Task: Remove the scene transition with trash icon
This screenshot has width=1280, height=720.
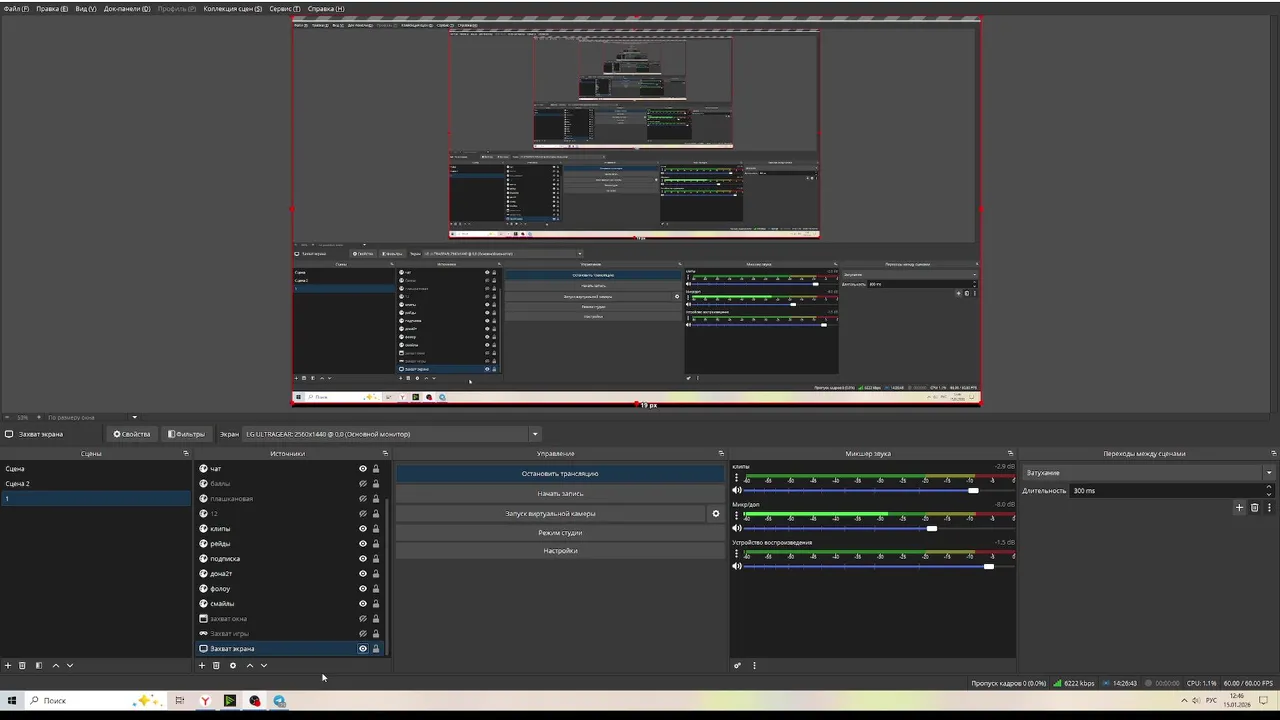Action: coord(1255,507)
